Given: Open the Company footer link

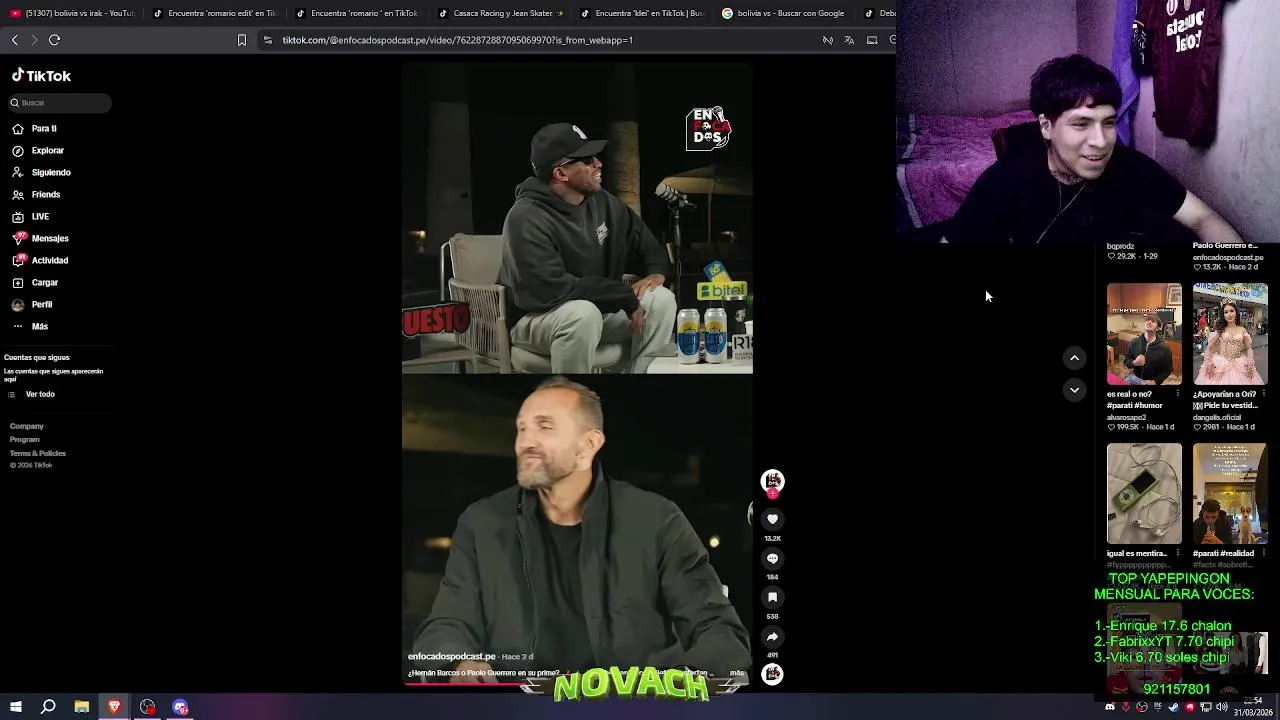Looking at the screenshot, I should (x=27, y=426).
